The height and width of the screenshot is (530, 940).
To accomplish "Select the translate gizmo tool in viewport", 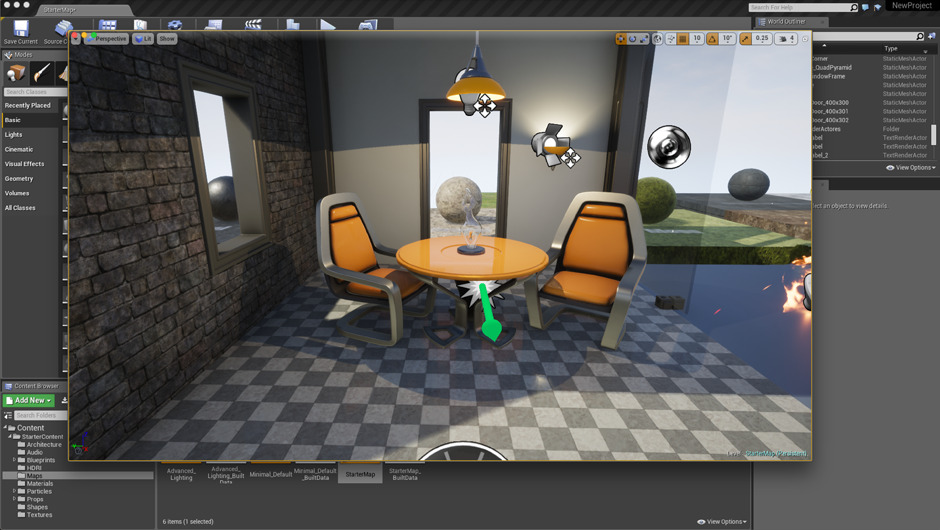I will click(x=621, y=38).
